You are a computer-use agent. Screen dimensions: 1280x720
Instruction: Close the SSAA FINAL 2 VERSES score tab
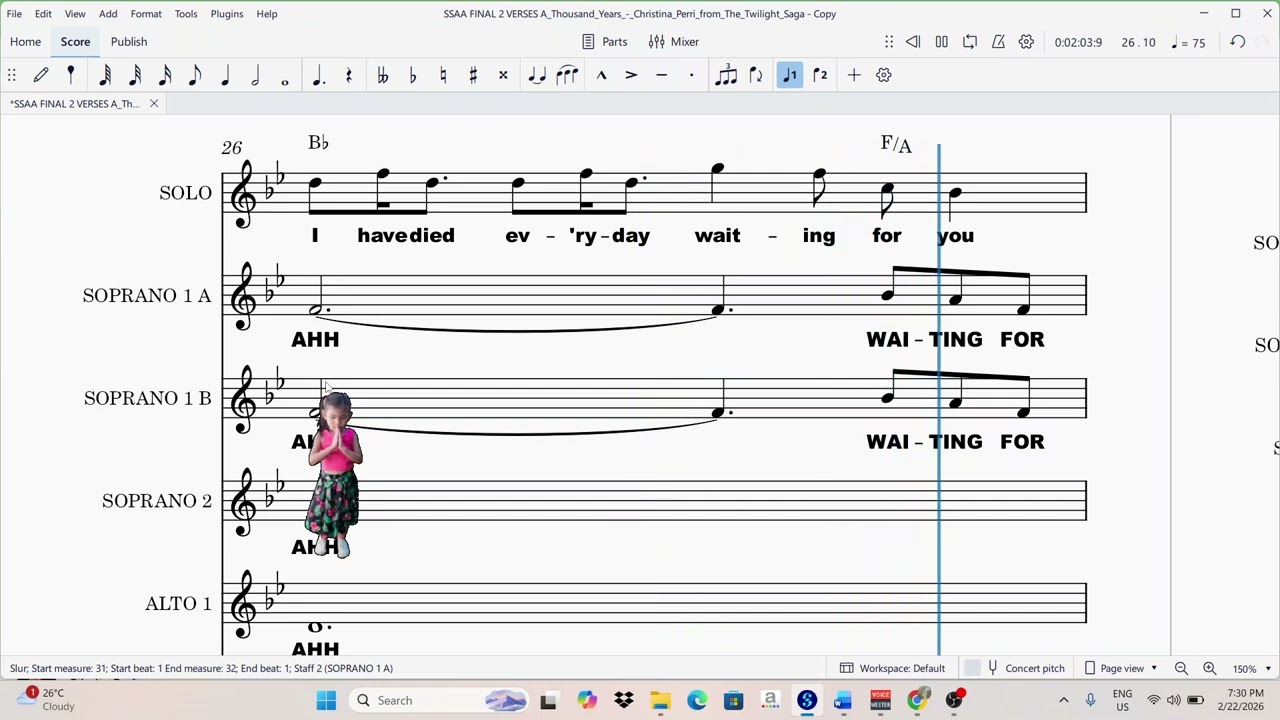154,104
